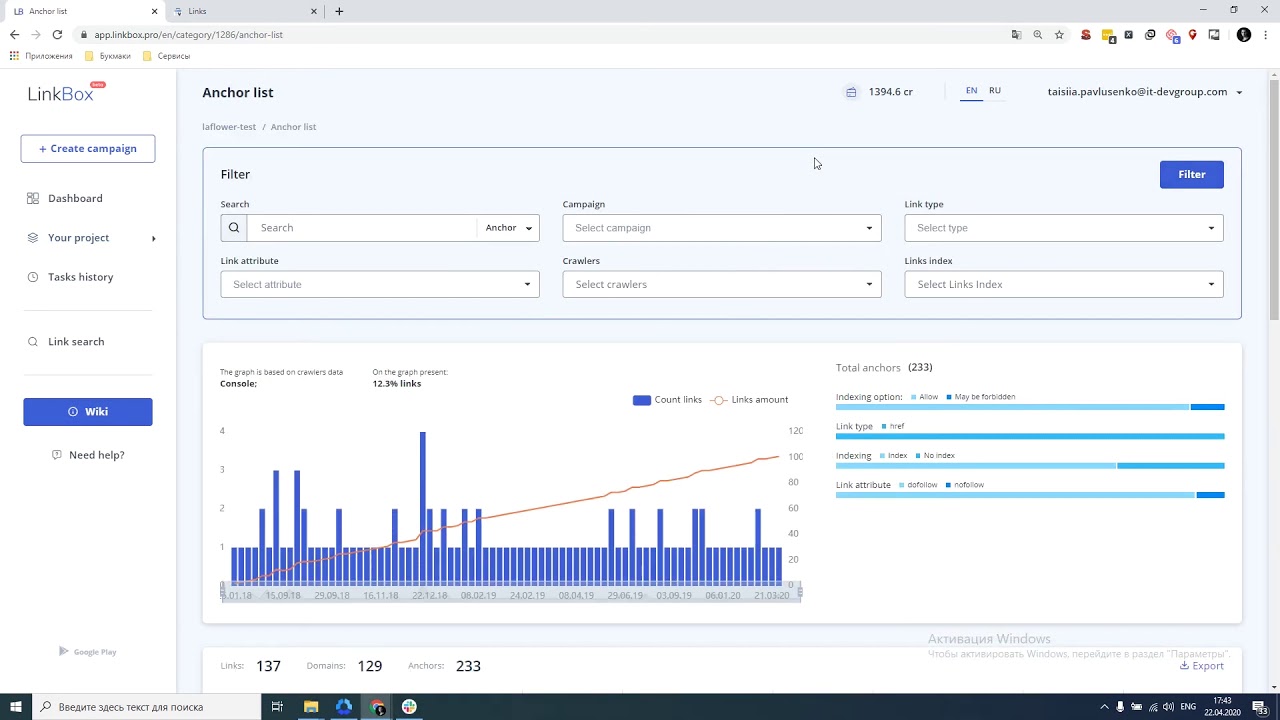Viewport: 1280px width, 720px height.
Task: Switch language to RU
Action: click(x=995, y=91)
